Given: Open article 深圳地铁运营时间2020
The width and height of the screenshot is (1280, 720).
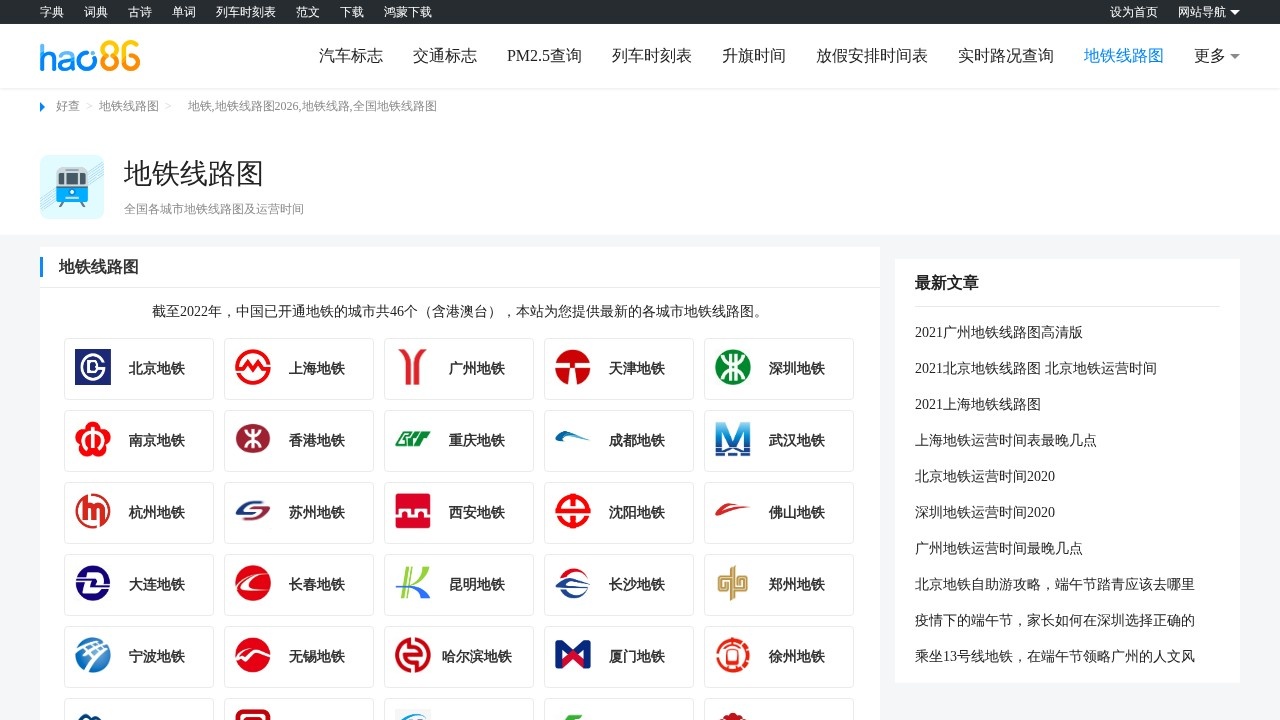Looking at the screenshot, I should [x=985, y=512].
